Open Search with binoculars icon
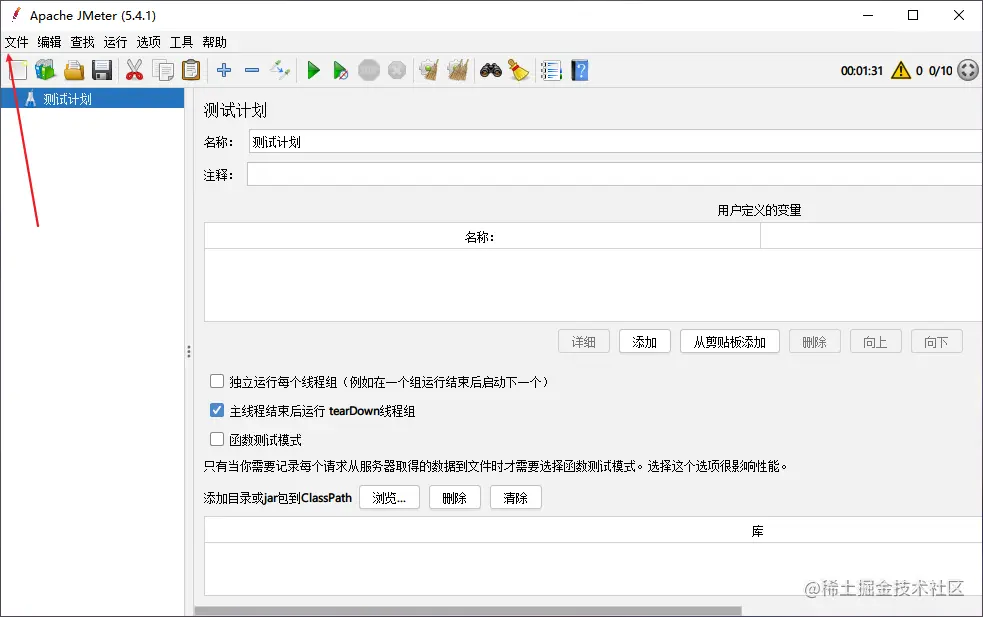983x617 pixels. pos(491,70)
